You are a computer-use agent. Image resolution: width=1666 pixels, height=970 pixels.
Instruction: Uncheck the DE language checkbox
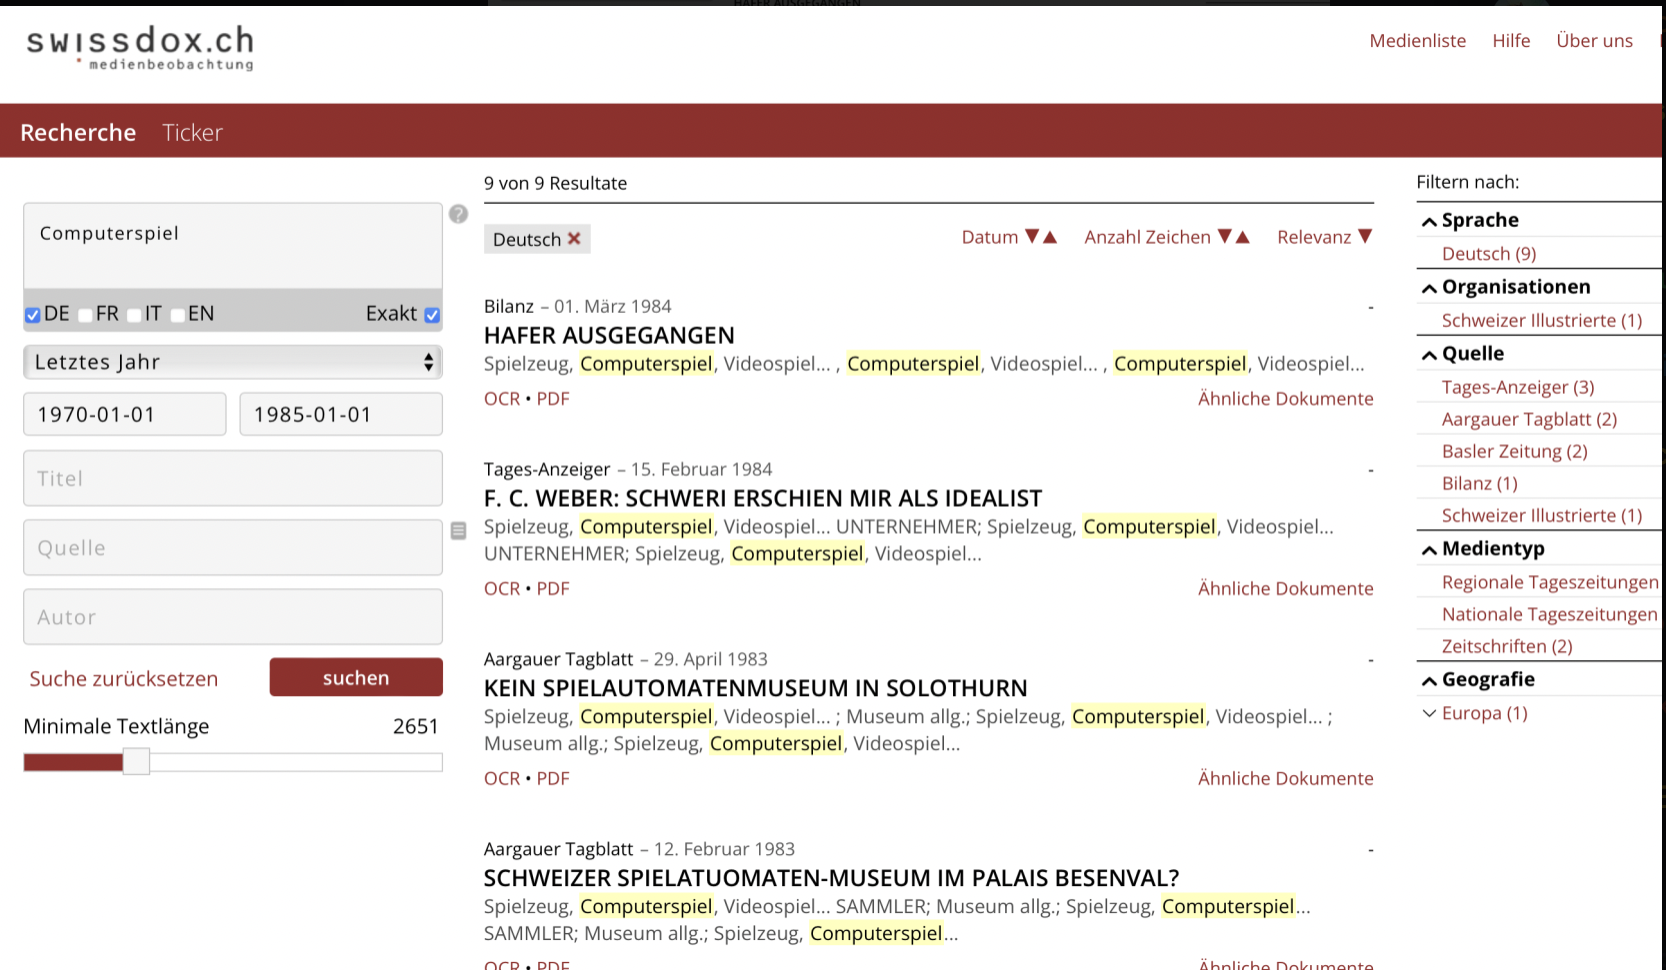coord(33,315)
